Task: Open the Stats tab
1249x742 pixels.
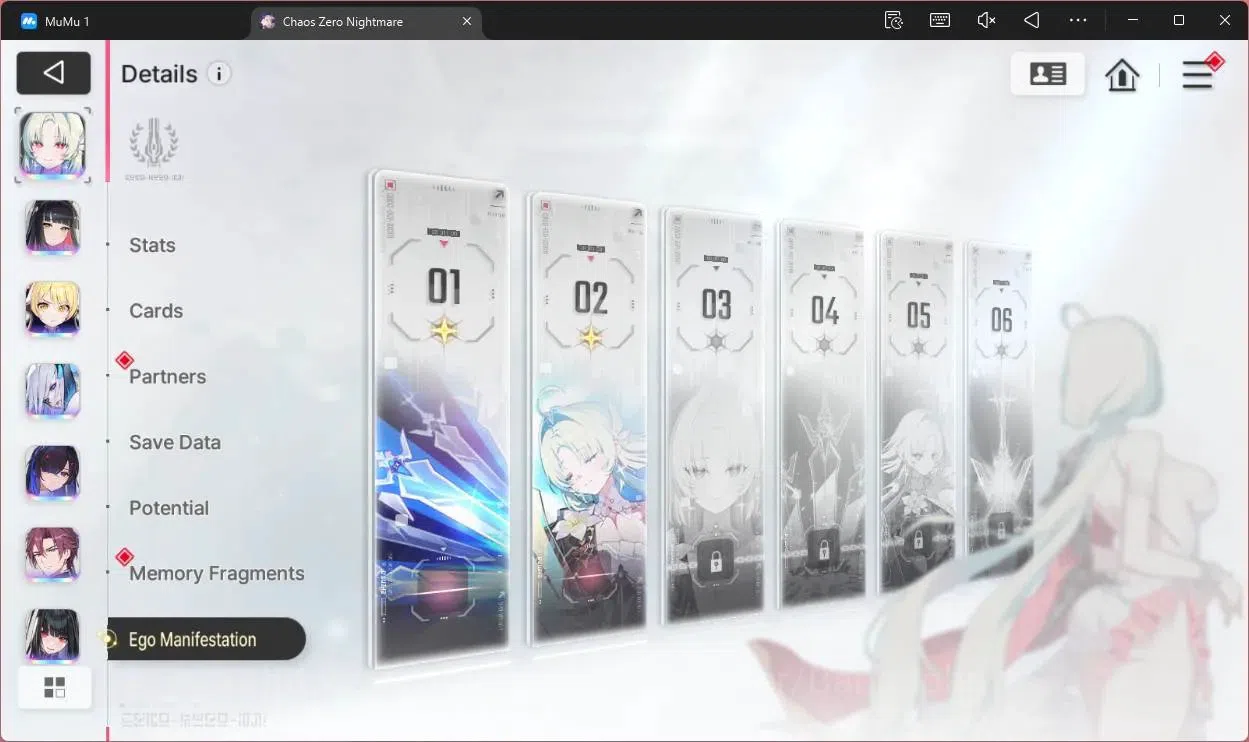Action: point(152,245)
